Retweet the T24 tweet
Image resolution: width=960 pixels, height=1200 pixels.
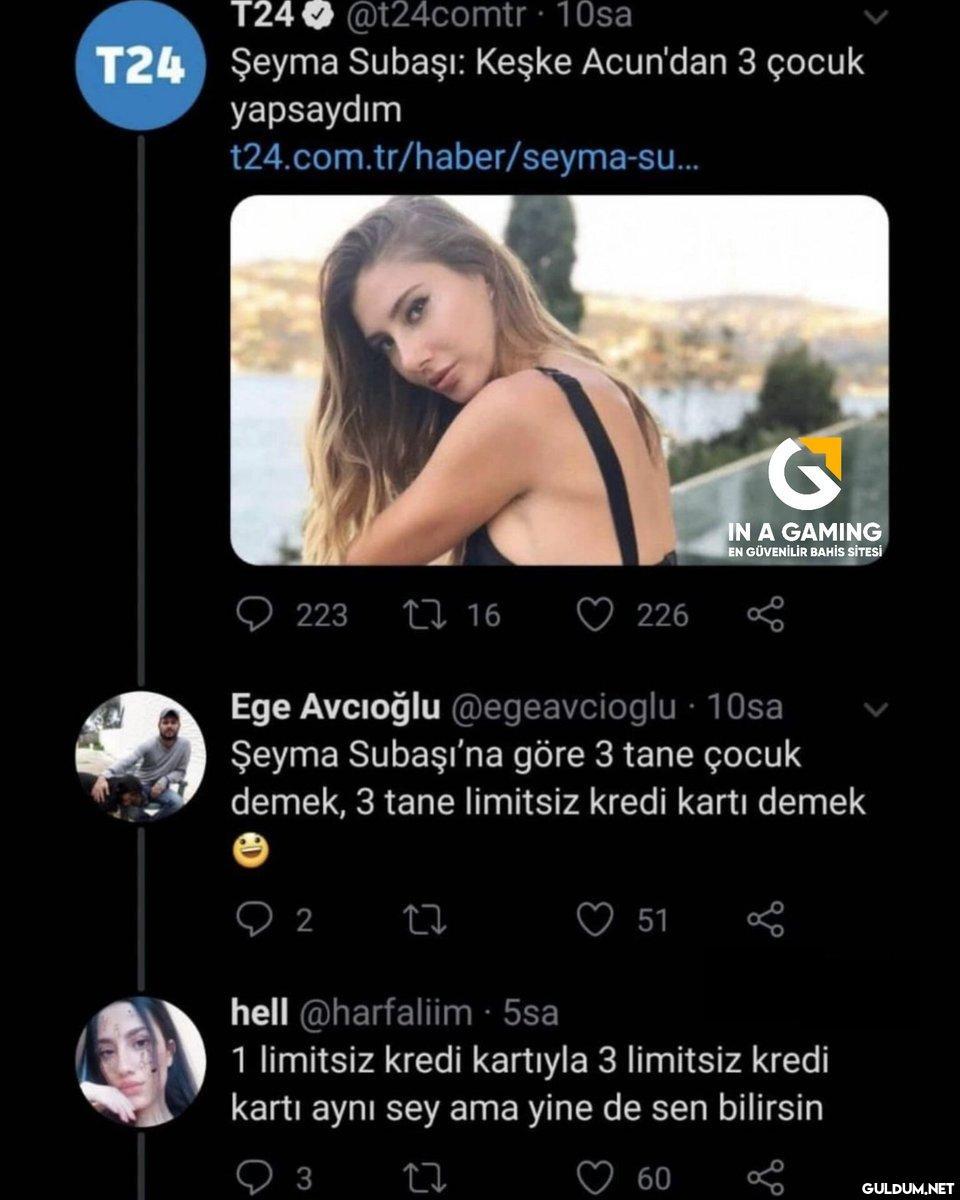428,614
